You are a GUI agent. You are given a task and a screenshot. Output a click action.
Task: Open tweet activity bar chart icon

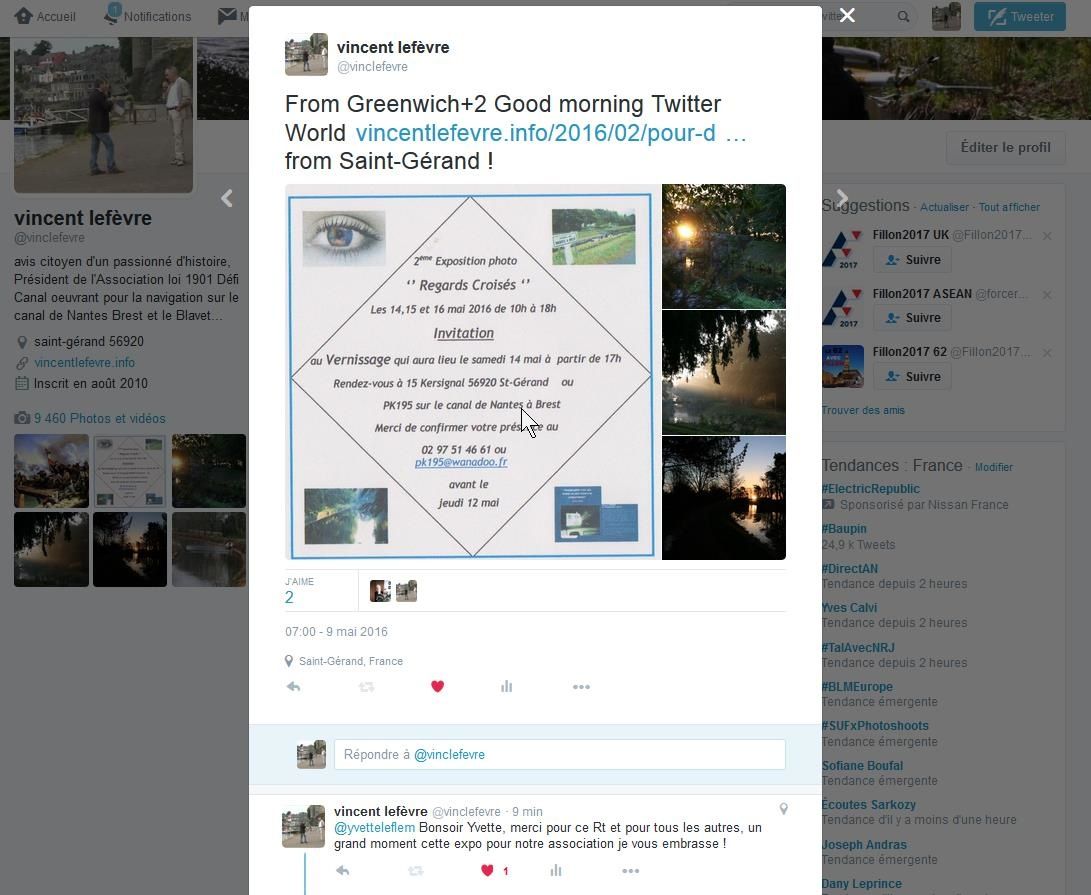(507, 687)
